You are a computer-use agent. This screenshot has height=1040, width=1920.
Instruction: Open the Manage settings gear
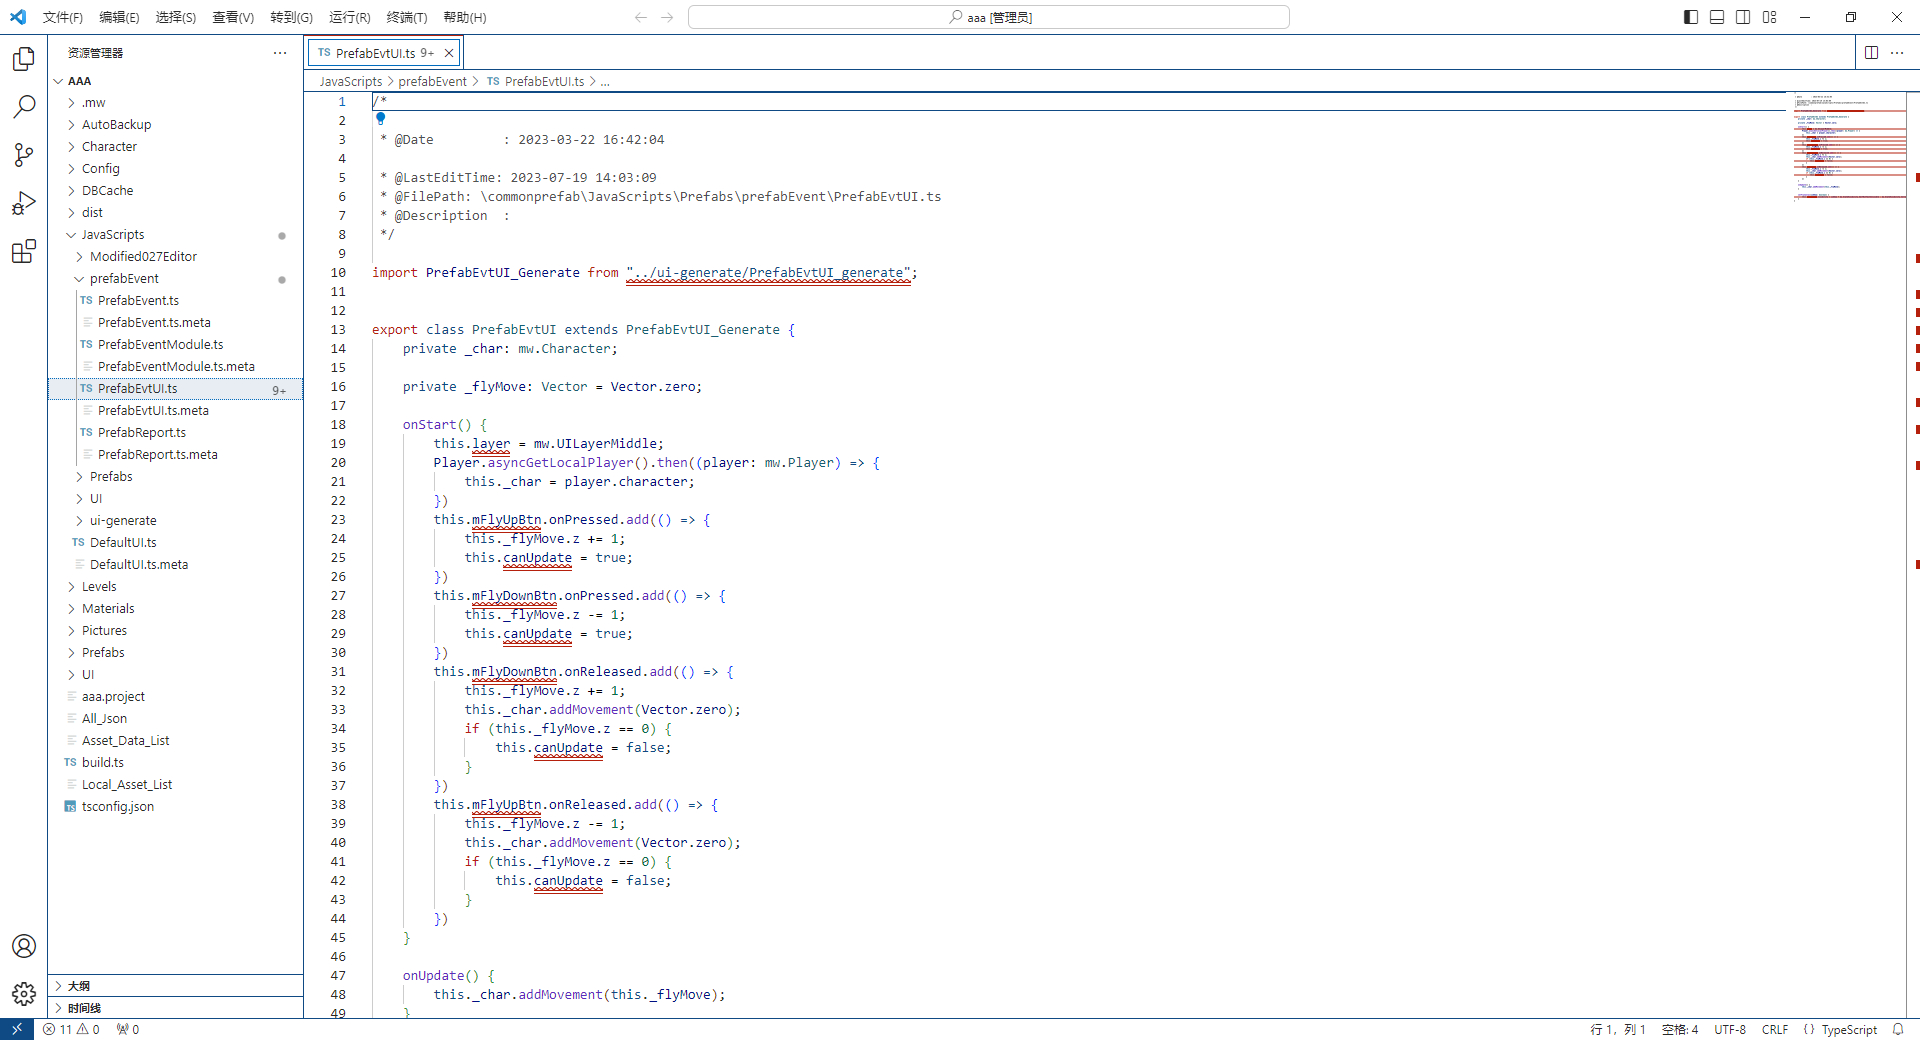pyautogui.click(x=24, y=994)
